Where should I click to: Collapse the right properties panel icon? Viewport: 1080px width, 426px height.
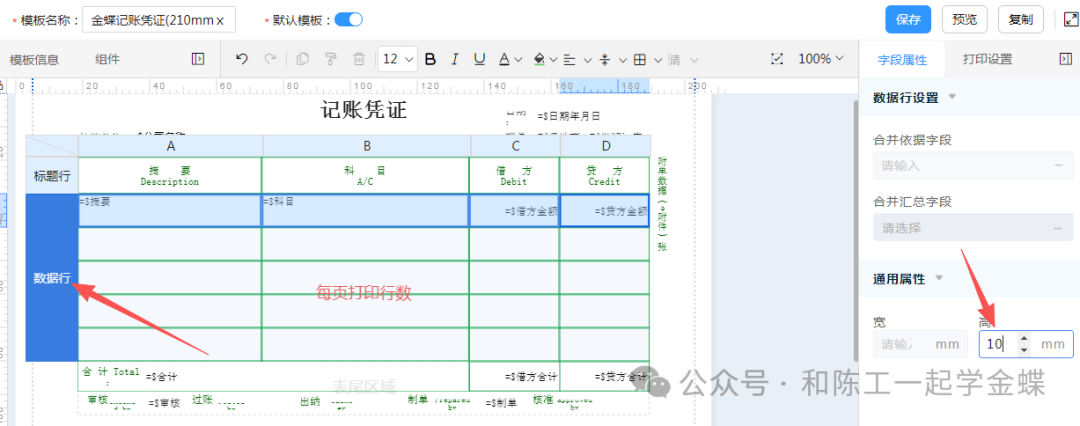coord(1065,59)
